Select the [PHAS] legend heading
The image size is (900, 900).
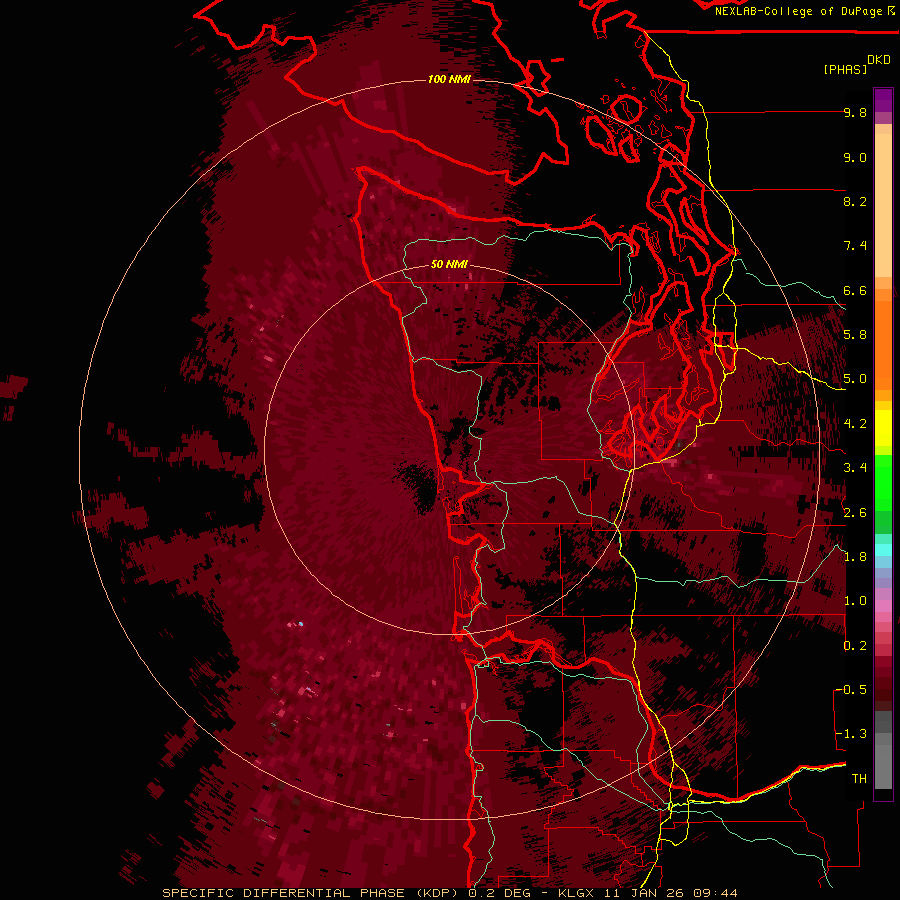click(845, 69)
